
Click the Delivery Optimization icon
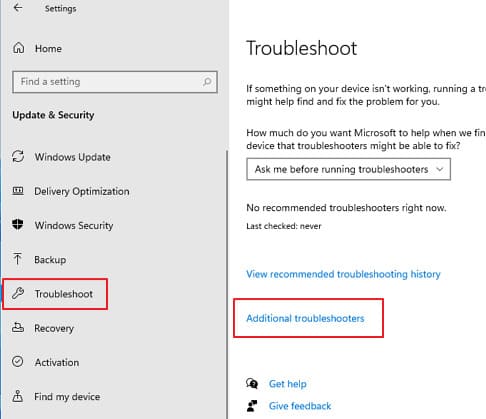pyautogui.click(x=18, y=191)
